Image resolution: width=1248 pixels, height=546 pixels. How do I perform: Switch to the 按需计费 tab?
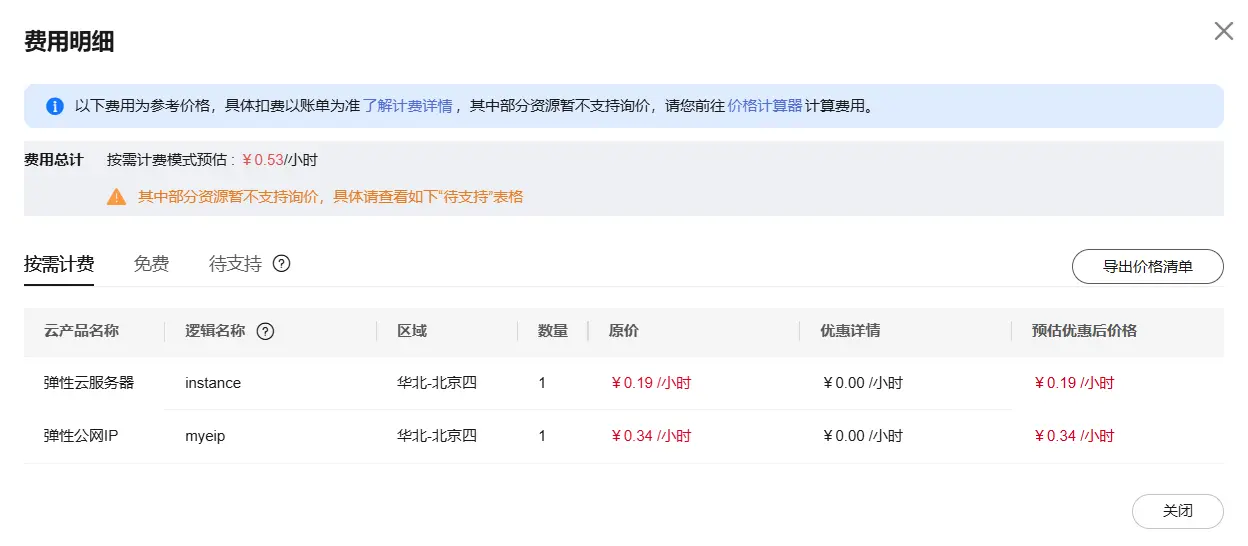[x=59, y=264]
